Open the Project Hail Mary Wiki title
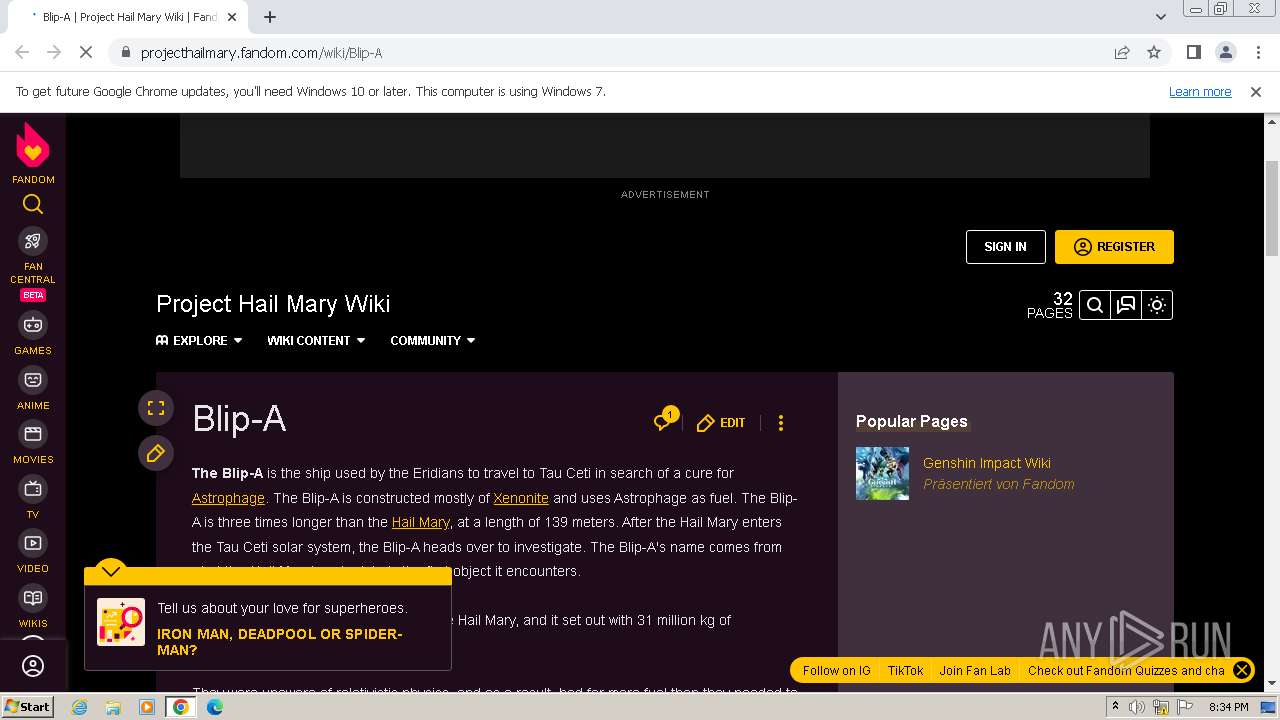1280x720 pixels. pyautogui.click(x=273, y=304)
